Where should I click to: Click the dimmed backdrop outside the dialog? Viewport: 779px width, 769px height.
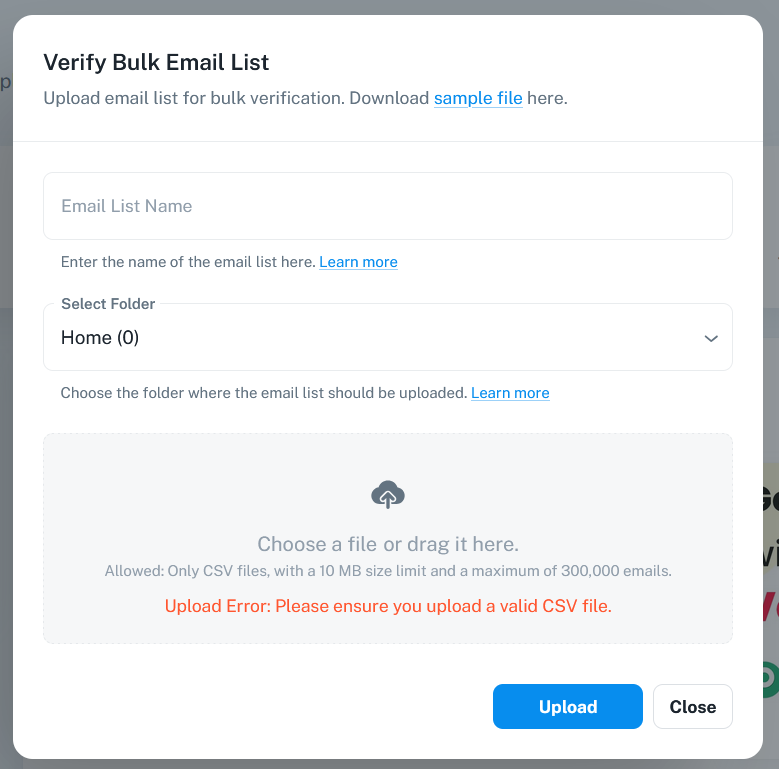[771, 250]
